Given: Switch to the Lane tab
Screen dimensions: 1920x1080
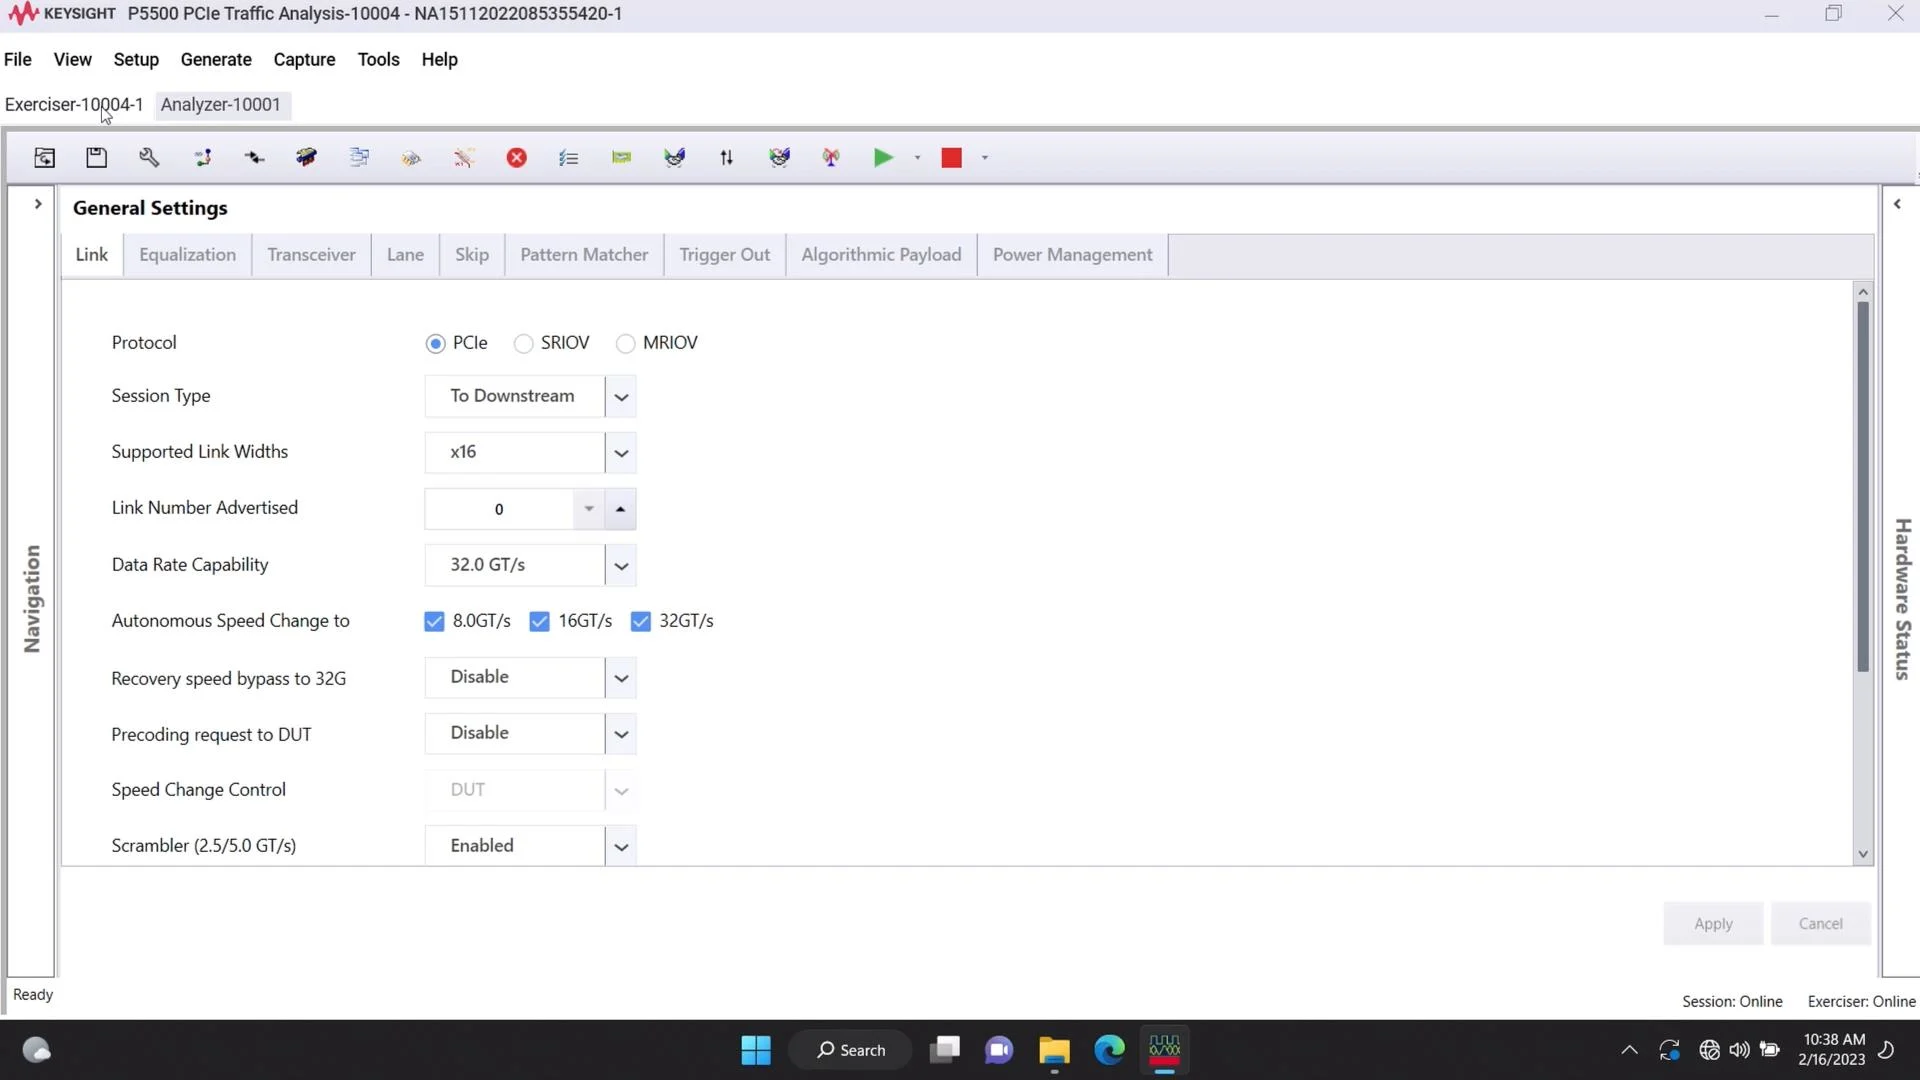Looking at the screenshot, I should 405,254.
